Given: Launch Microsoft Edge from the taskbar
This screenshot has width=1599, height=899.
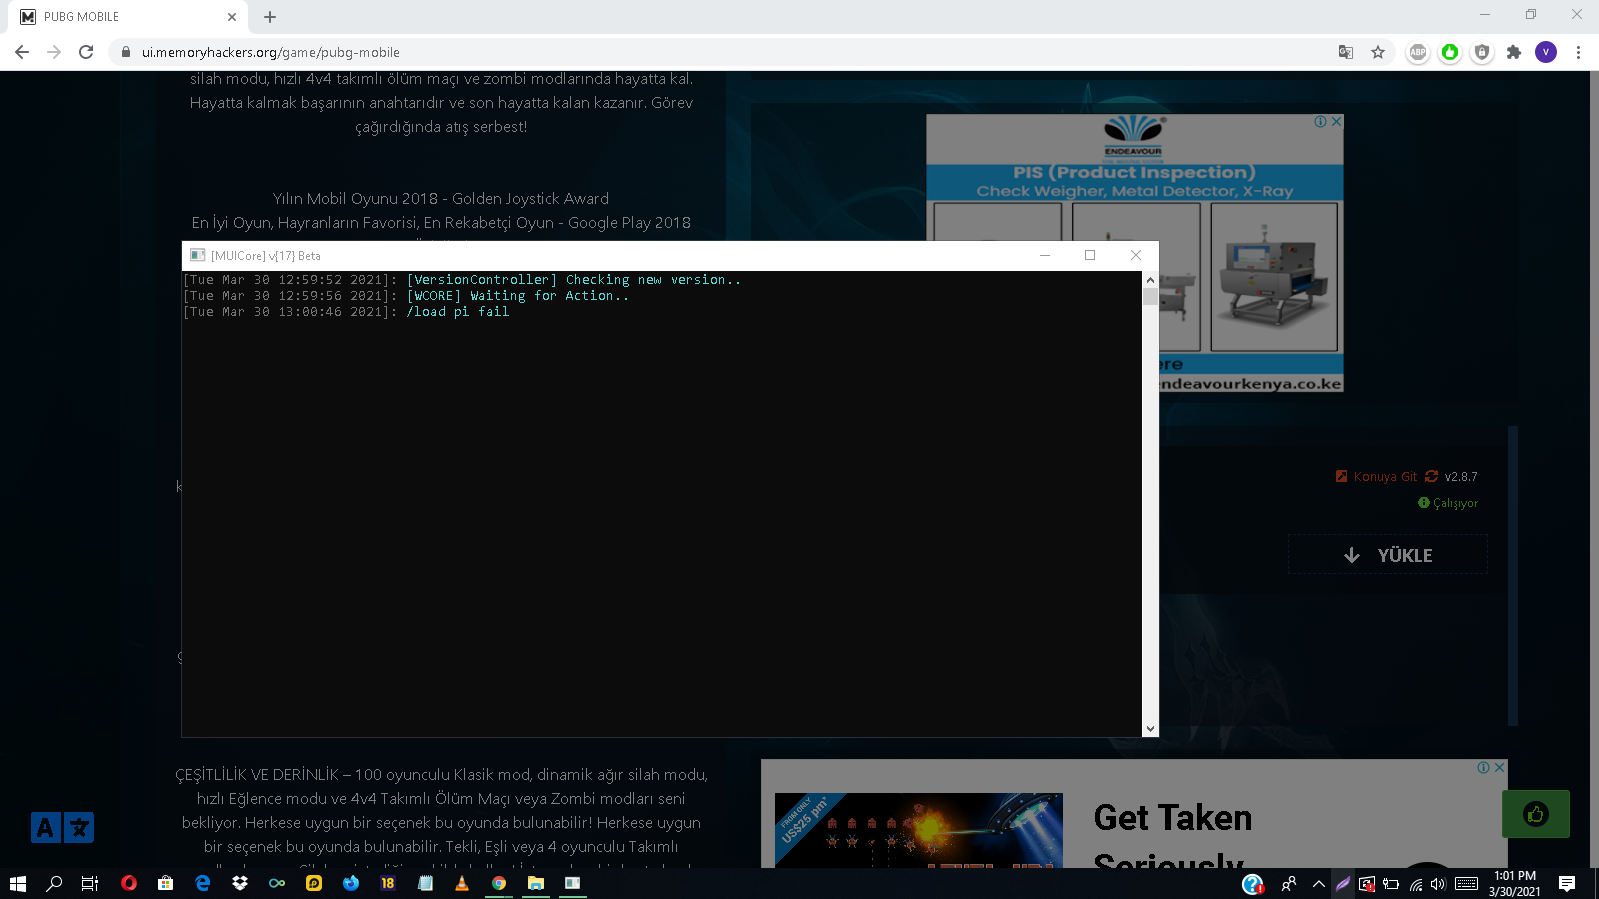Looking at the screenshot, I should pyautogui.click(x=203, y=883).
